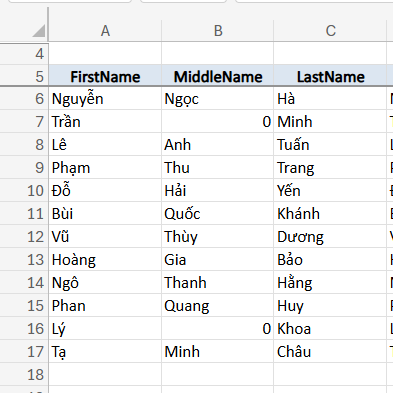
Task: Select row 6 header
Action: point(24,99)
